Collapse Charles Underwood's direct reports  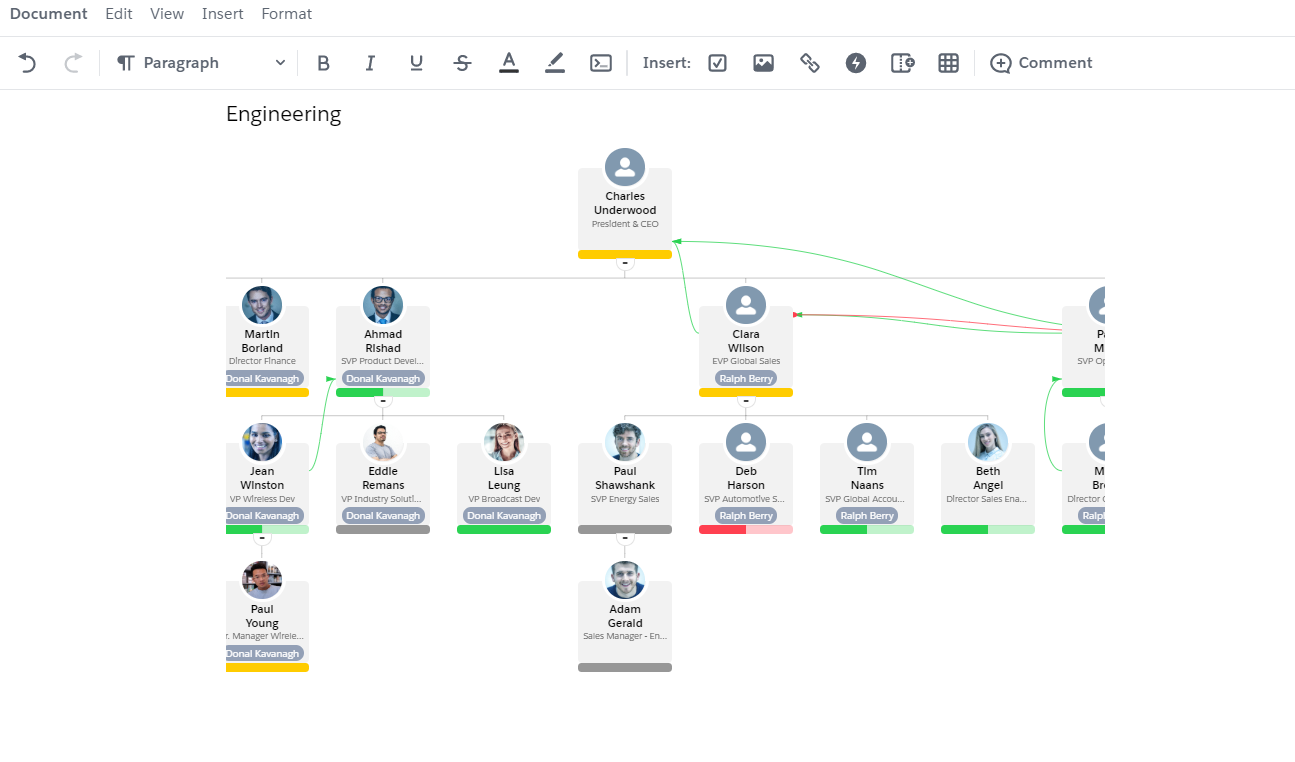click(625, 263)
